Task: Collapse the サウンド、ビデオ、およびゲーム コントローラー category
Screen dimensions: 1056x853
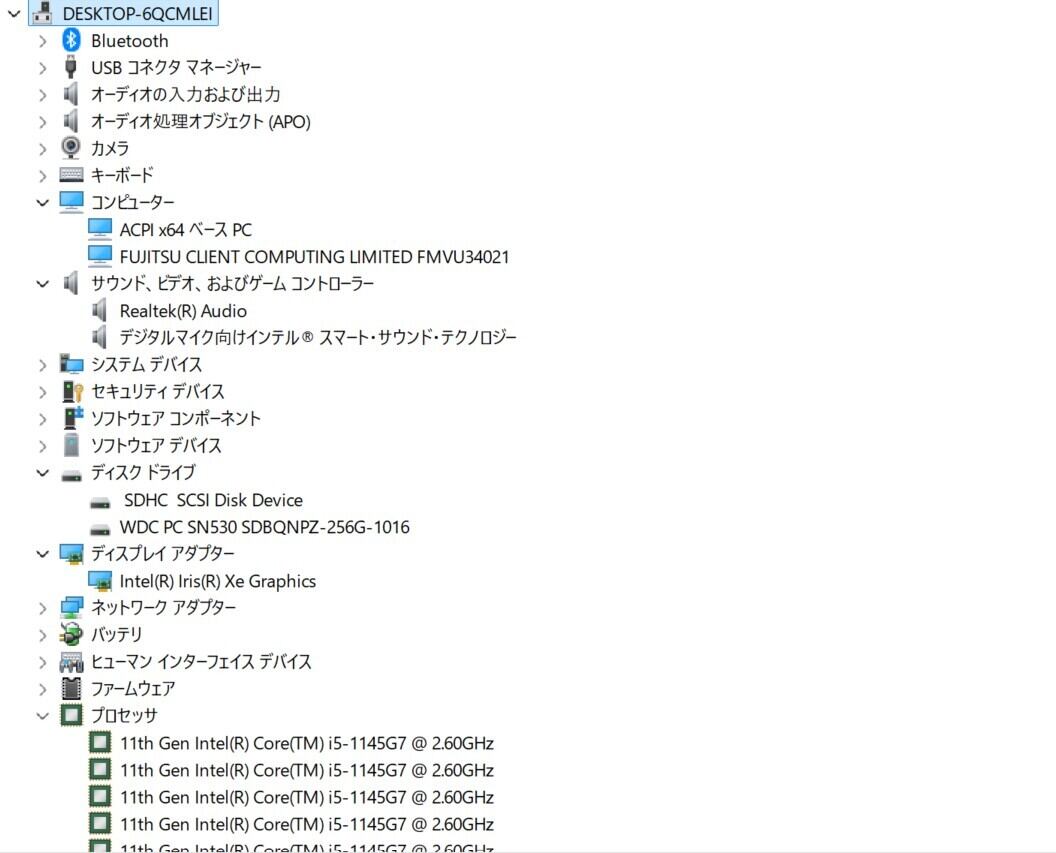Action: point(42,283)
